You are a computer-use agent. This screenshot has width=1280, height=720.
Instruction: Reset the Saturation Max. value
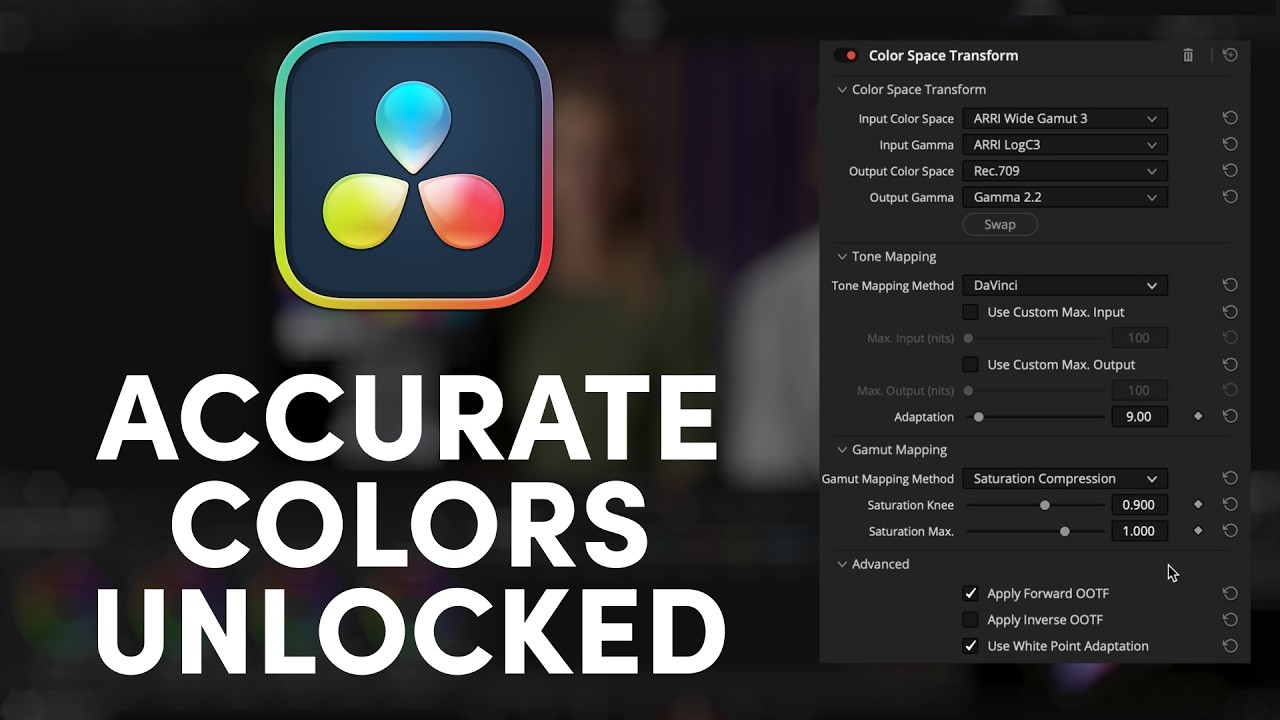[1230, 531]
